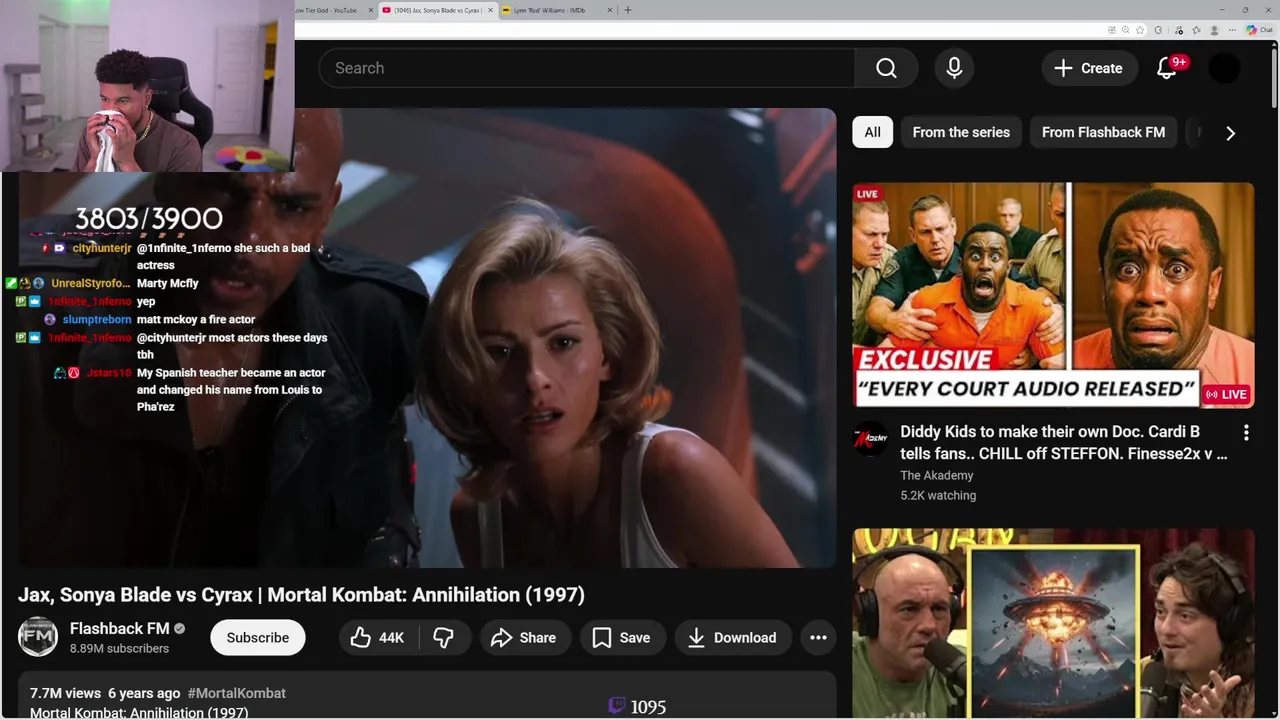Click chat username cityhunterjr
This screenshot has width=1280, height=720.
[102, 248]
